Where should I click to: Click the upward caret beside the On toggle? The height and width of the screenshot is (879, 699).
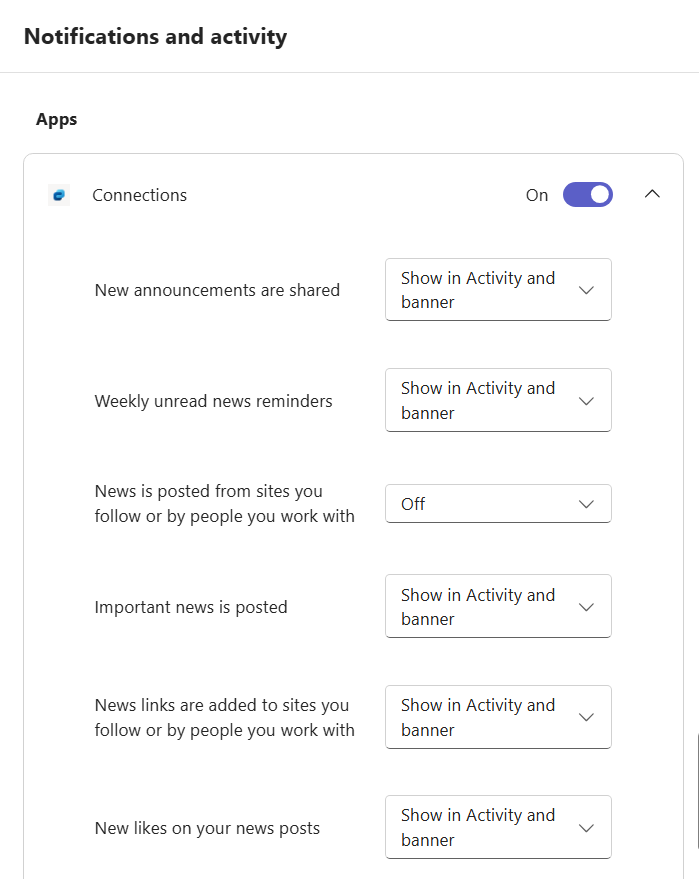coord(652,194)
